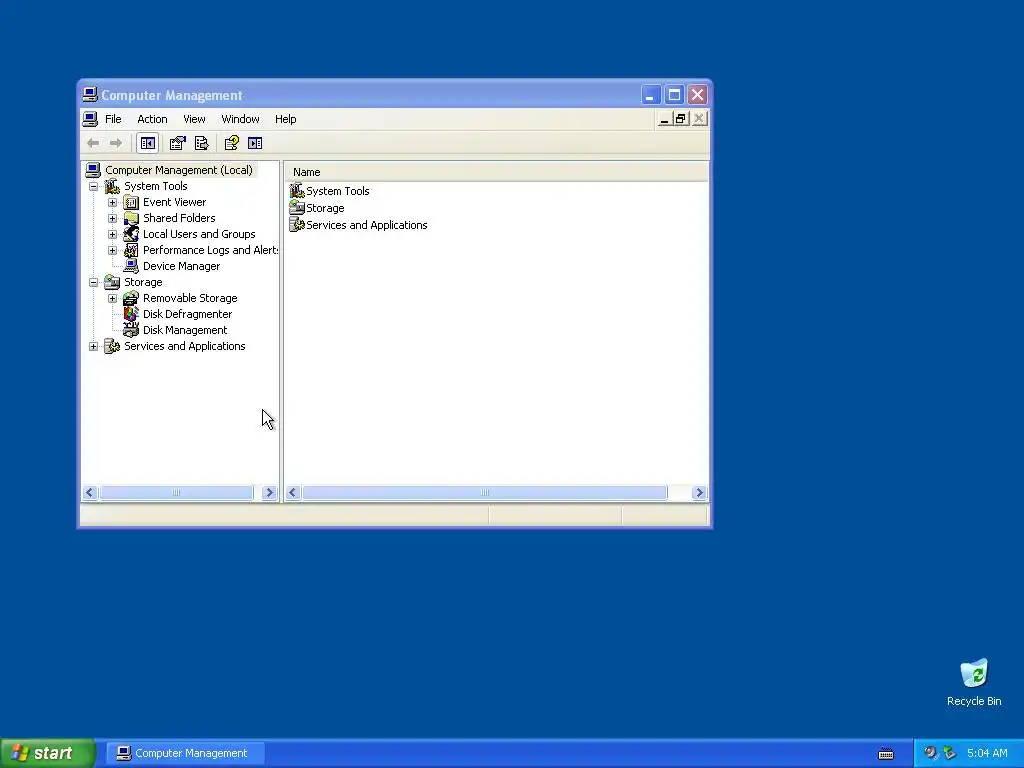
Task: Click right pane horizontal scroll-left arrow
Action: 293,492
